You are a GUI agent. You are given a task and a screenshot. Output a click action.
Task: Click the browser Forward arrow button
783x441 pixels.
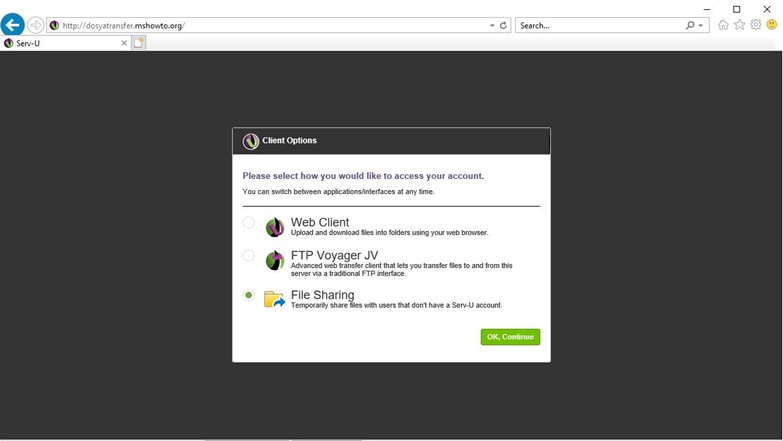(35, 25)
